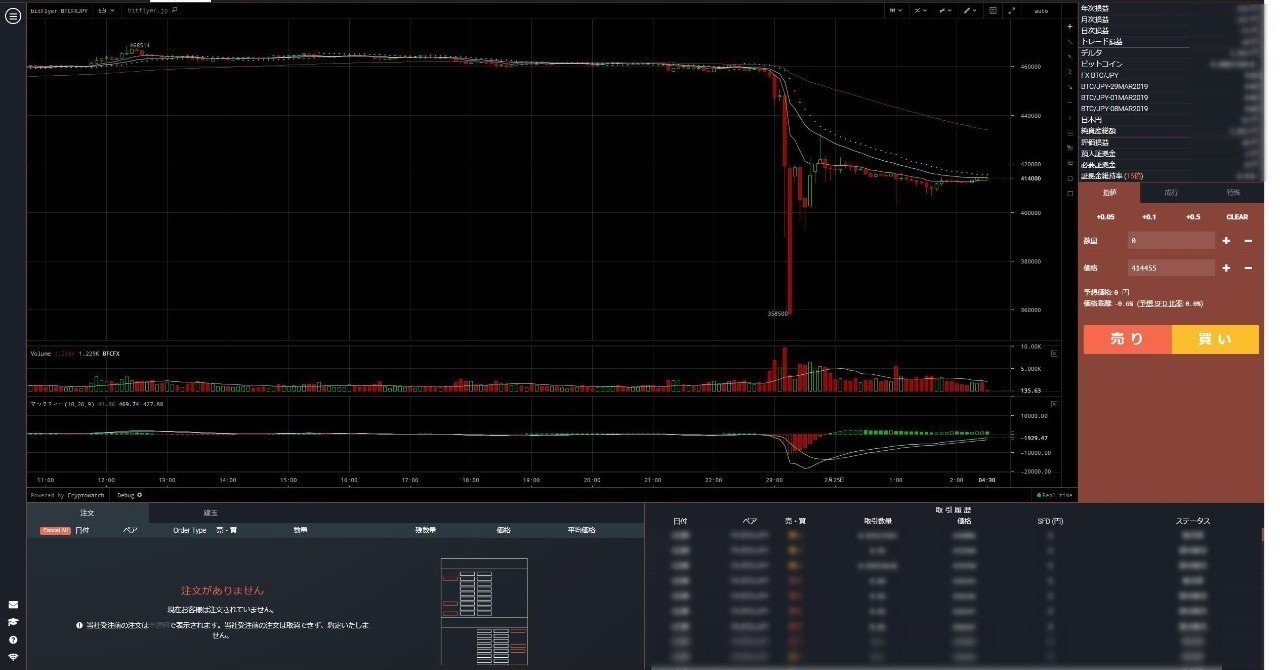Close the Volume indicator panel
This screenshot has height=670, width=1280.
coord(1053,354)
